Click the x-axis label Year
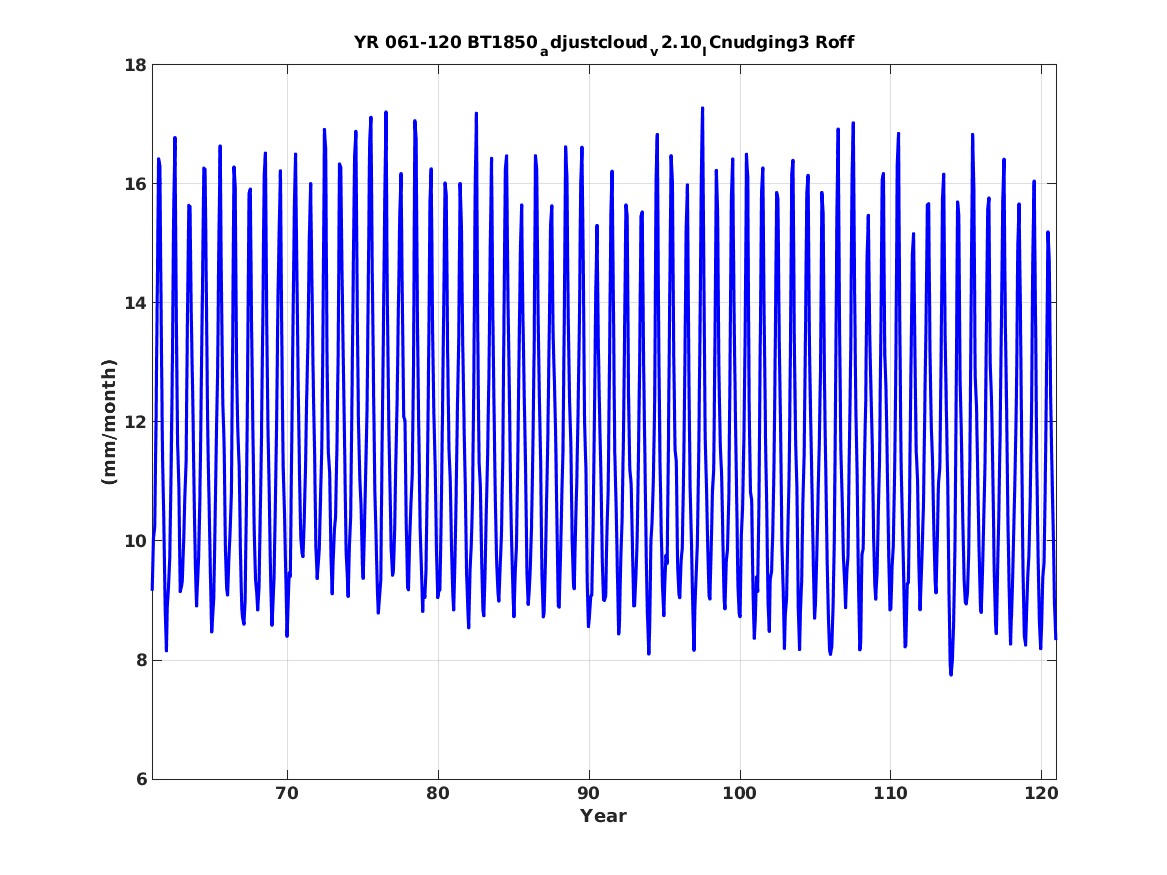This screenshot has height=875, width=1167. (x=604, y=815)
